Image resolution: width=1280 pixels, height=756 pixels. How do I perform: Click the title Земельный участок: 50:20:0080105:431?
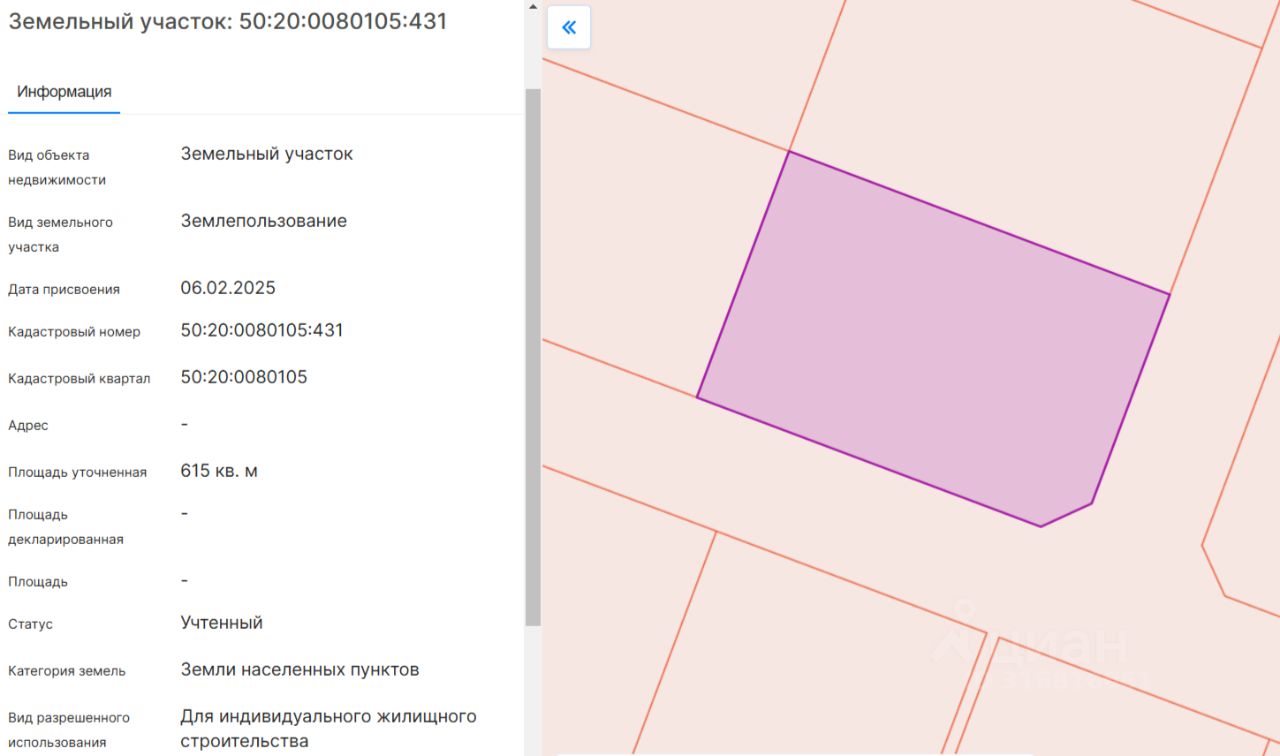[228, 21]
